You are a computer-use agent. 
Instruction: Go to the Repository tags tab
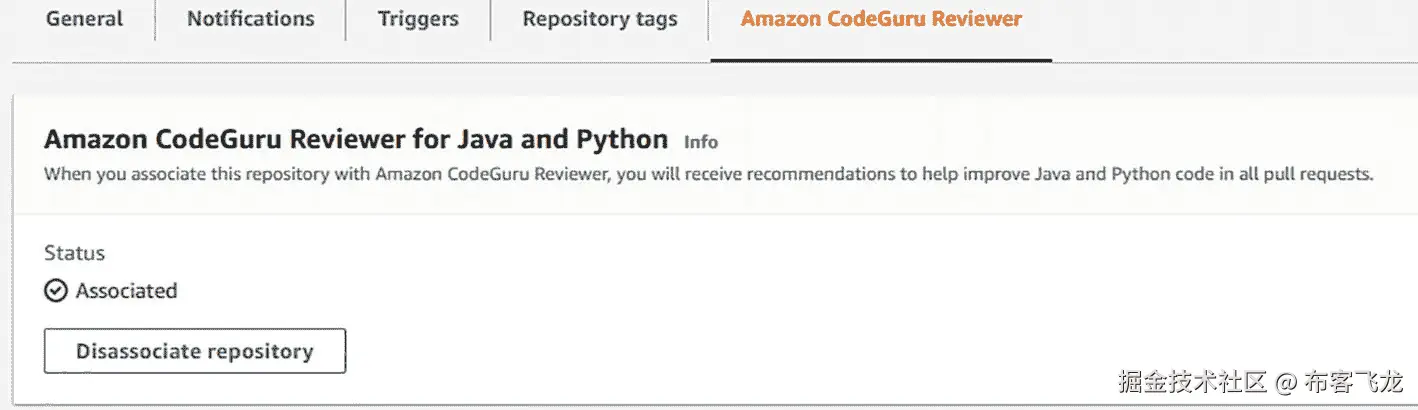tap(599, 19)
